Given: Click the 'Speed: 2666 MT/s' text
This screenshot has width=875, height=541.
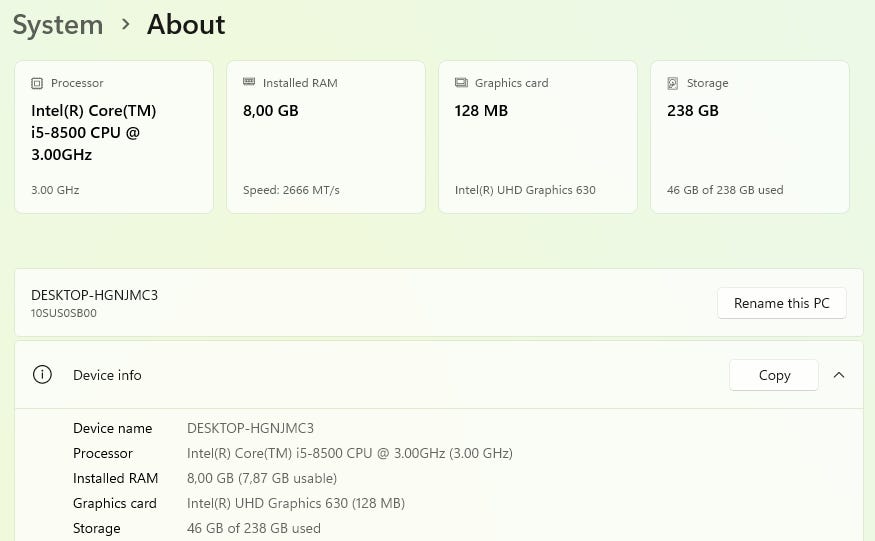Looking at the screenshot, I should (x=291, y=190).
